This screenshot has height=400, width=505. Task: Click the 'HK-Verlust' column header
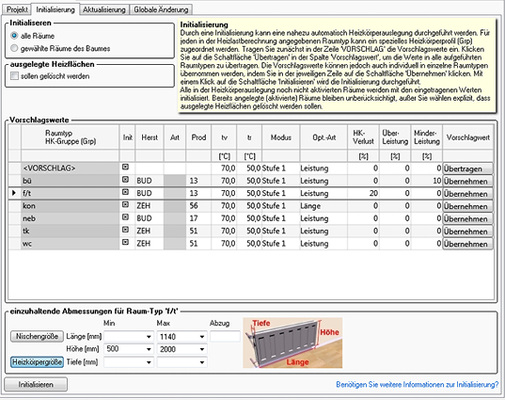click(363, 137)
